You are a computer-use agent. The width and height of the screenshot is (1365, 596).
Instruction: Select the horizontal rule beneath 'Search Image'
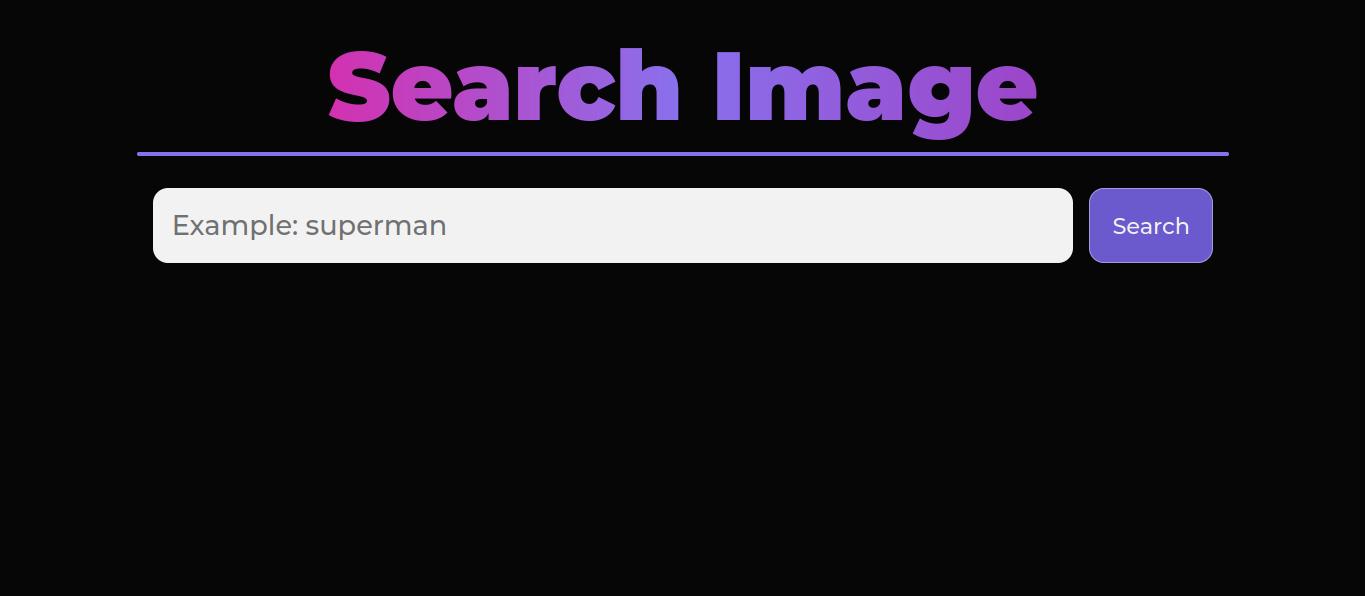[x=682, y=154]
